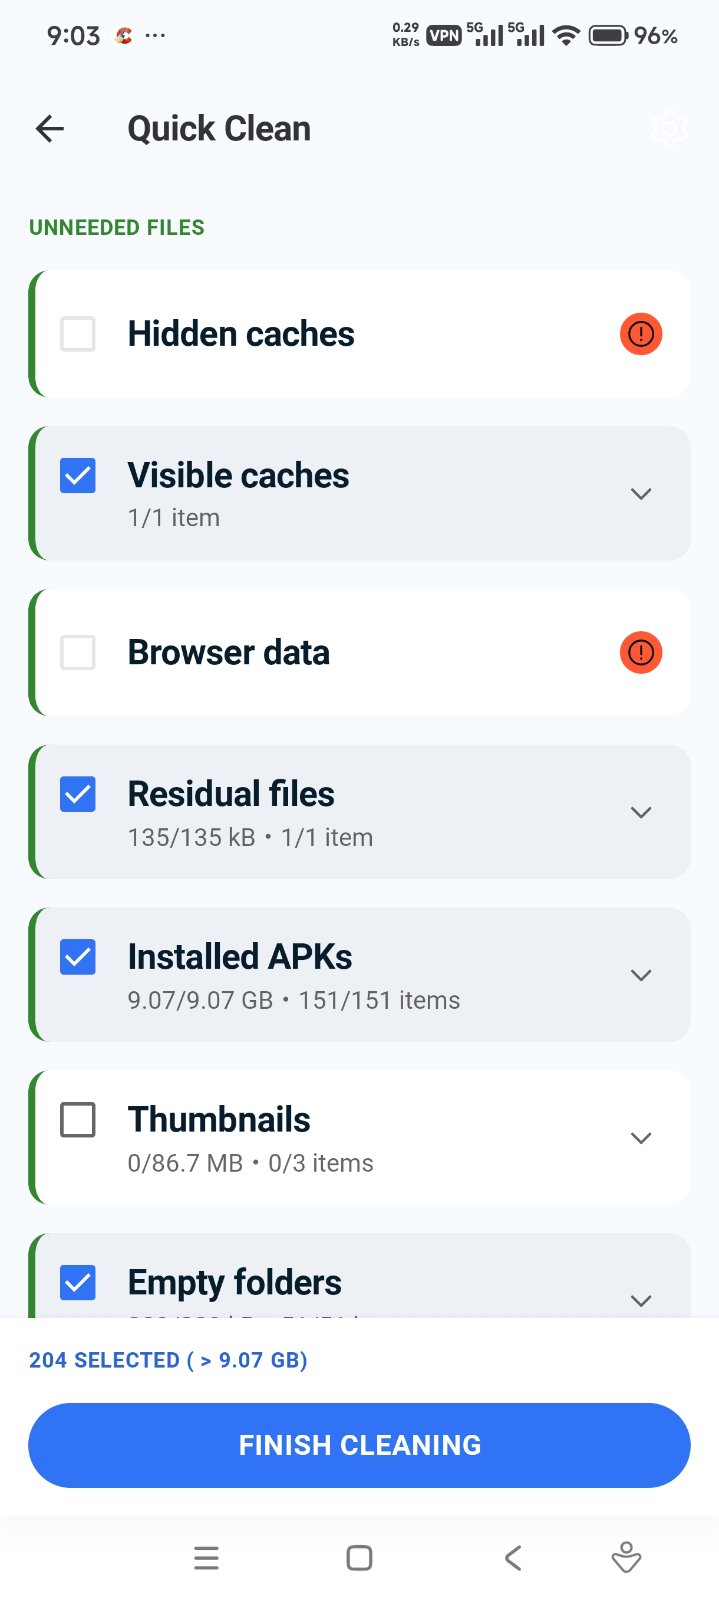This screenshot has height=1600, width=719.
Task: Open Android recent apps menu icon
Action: (x=206, y=1558)
